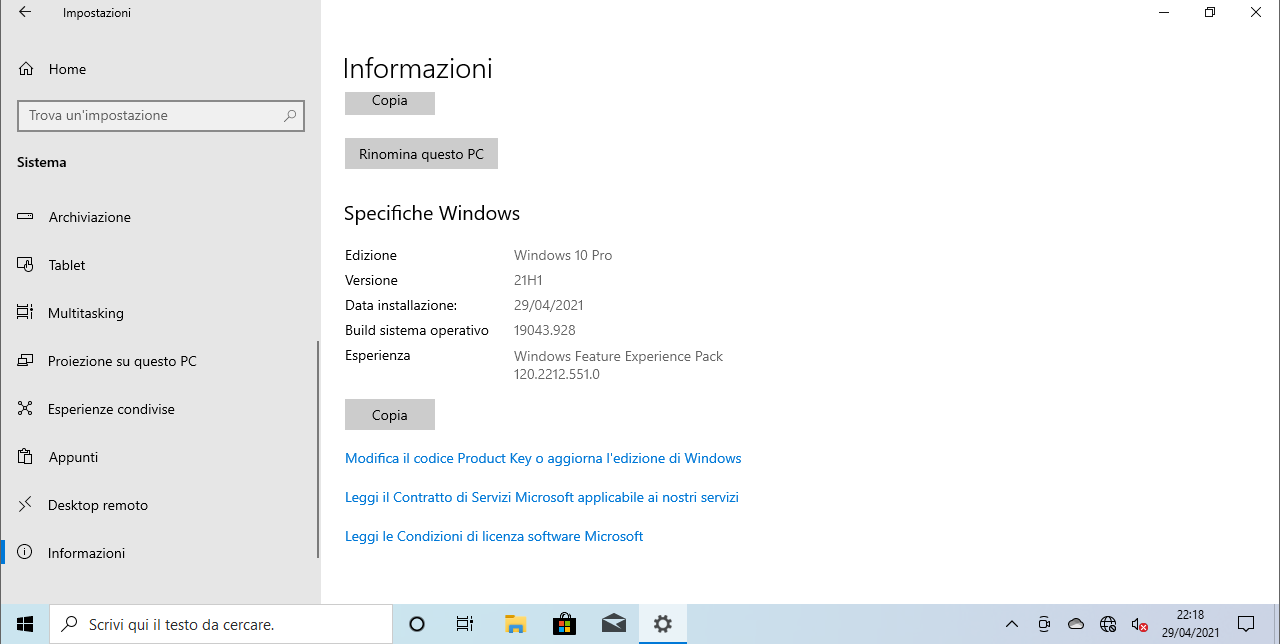Focus the taskbar search box
1280x644 pixels.
[x=220, y=624]
